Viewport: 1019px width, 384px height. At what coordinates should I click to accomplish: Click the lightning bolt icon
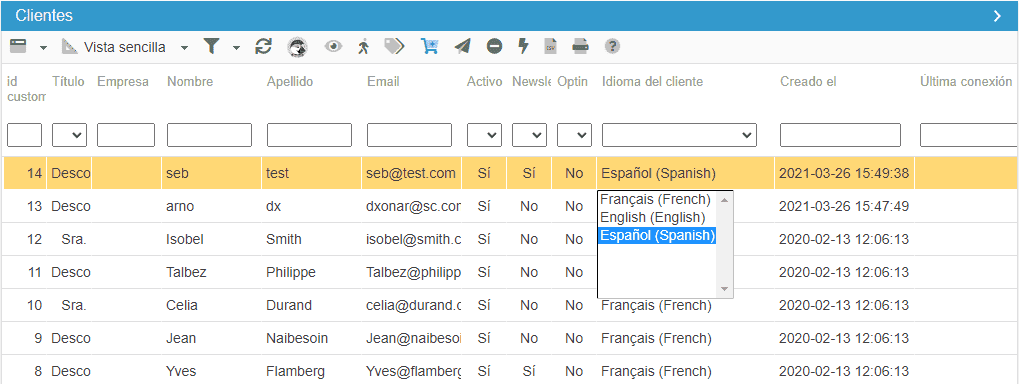[523, 46]
